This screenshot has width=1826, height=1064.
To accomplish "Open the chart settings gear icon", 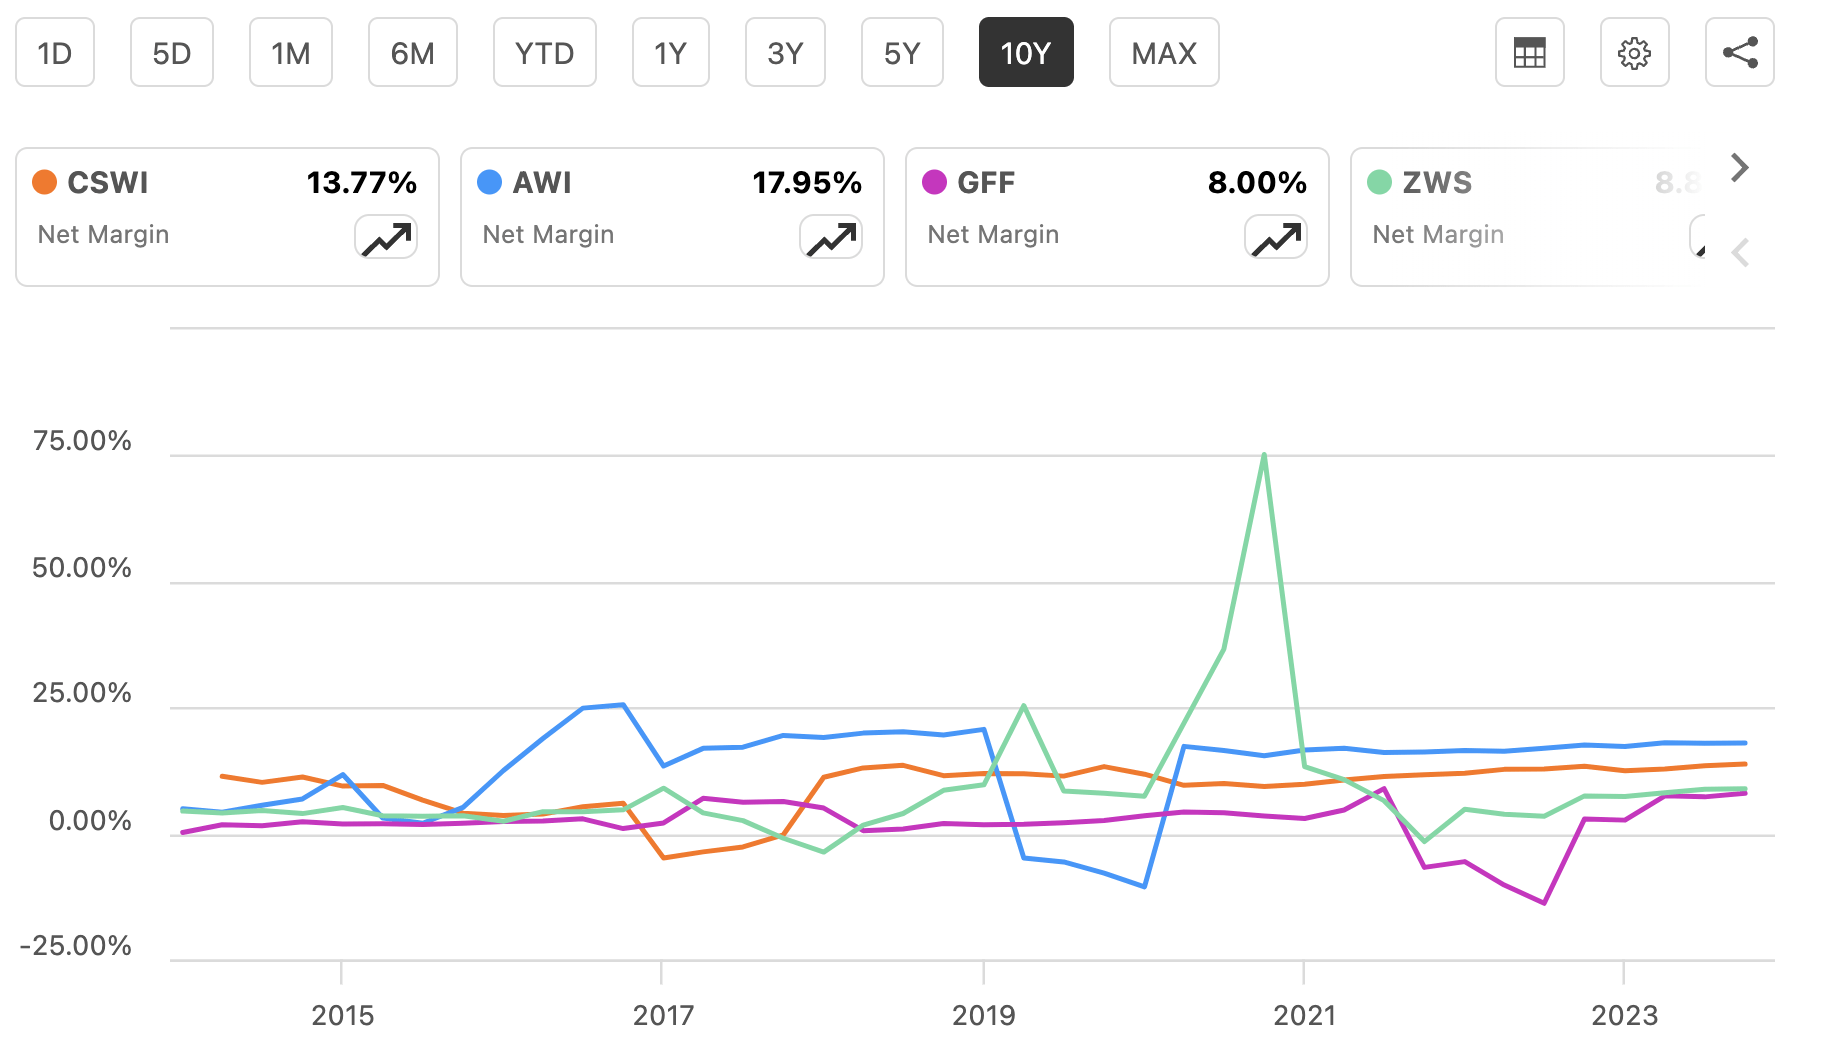I will tap(1634, 52).
